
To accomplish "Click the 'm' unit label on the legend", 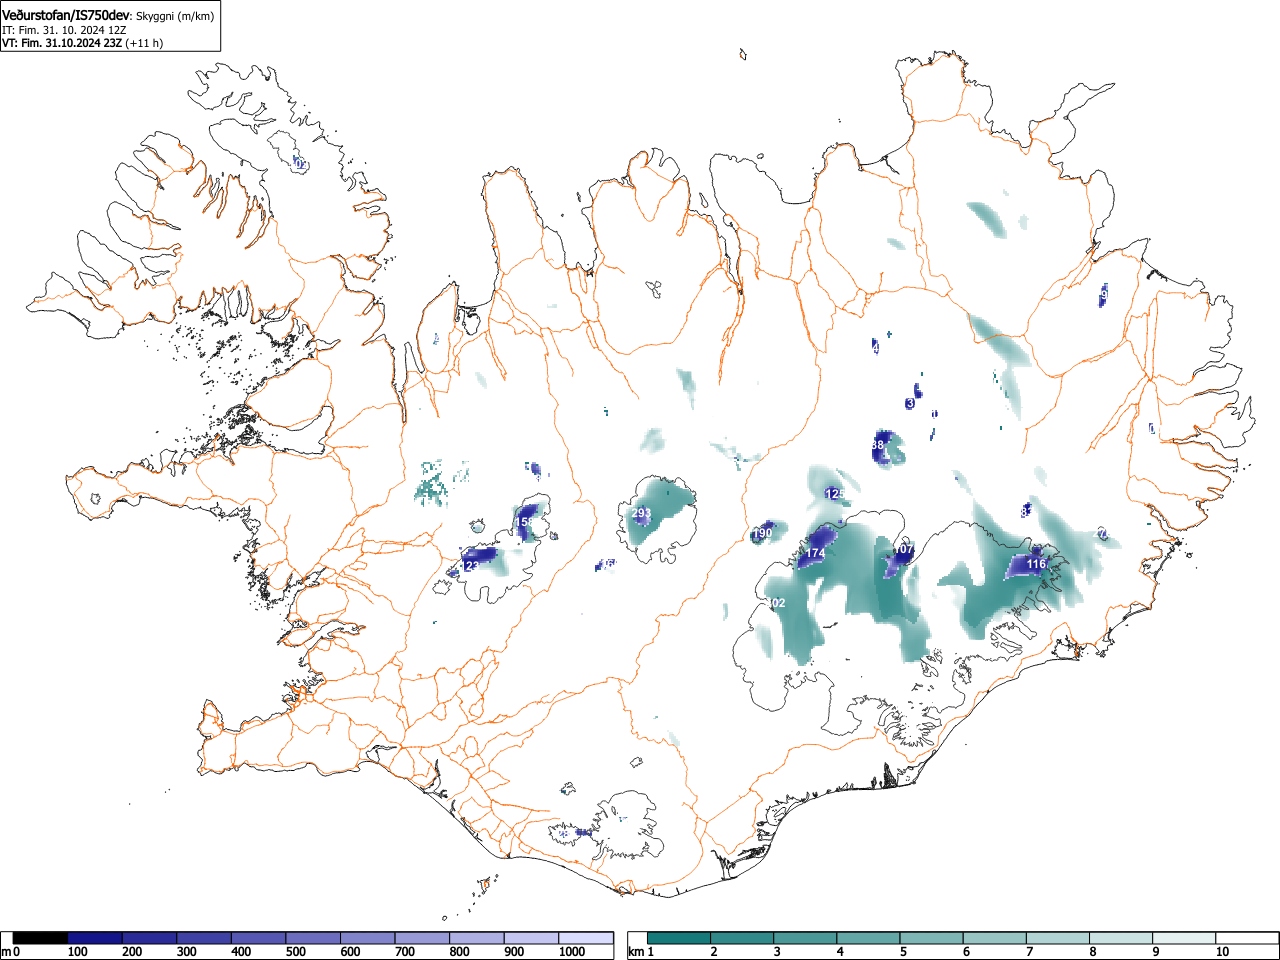I will 6,952.
